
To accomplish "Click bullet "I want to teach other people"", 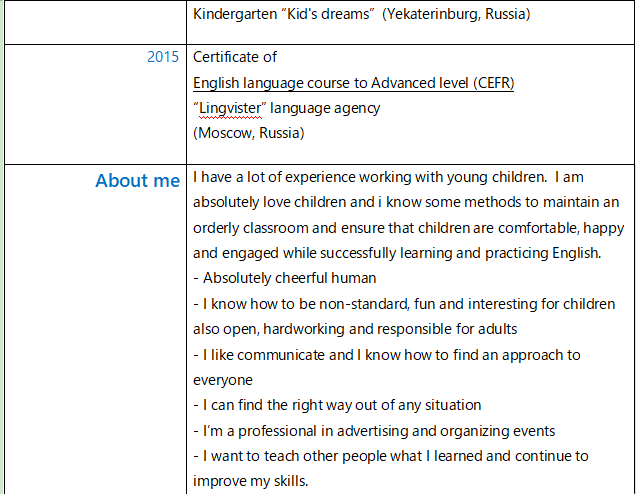I will tap(391, 456).
